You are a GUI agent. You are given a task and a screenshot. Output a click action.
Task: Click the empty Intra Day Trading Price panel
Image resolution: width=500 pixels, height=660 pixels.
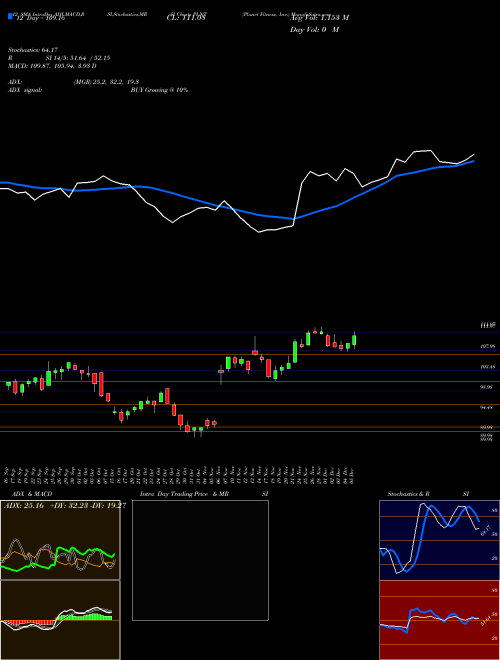tap(200, 560)
